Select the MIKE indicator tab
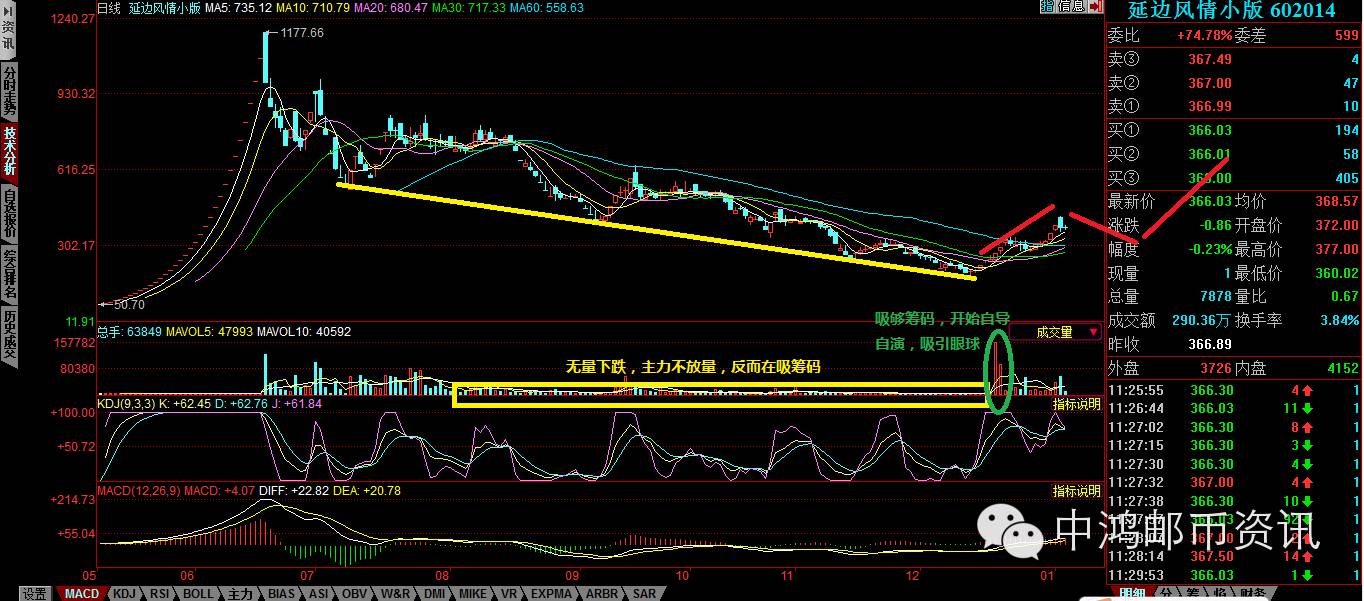 point(474,593)
